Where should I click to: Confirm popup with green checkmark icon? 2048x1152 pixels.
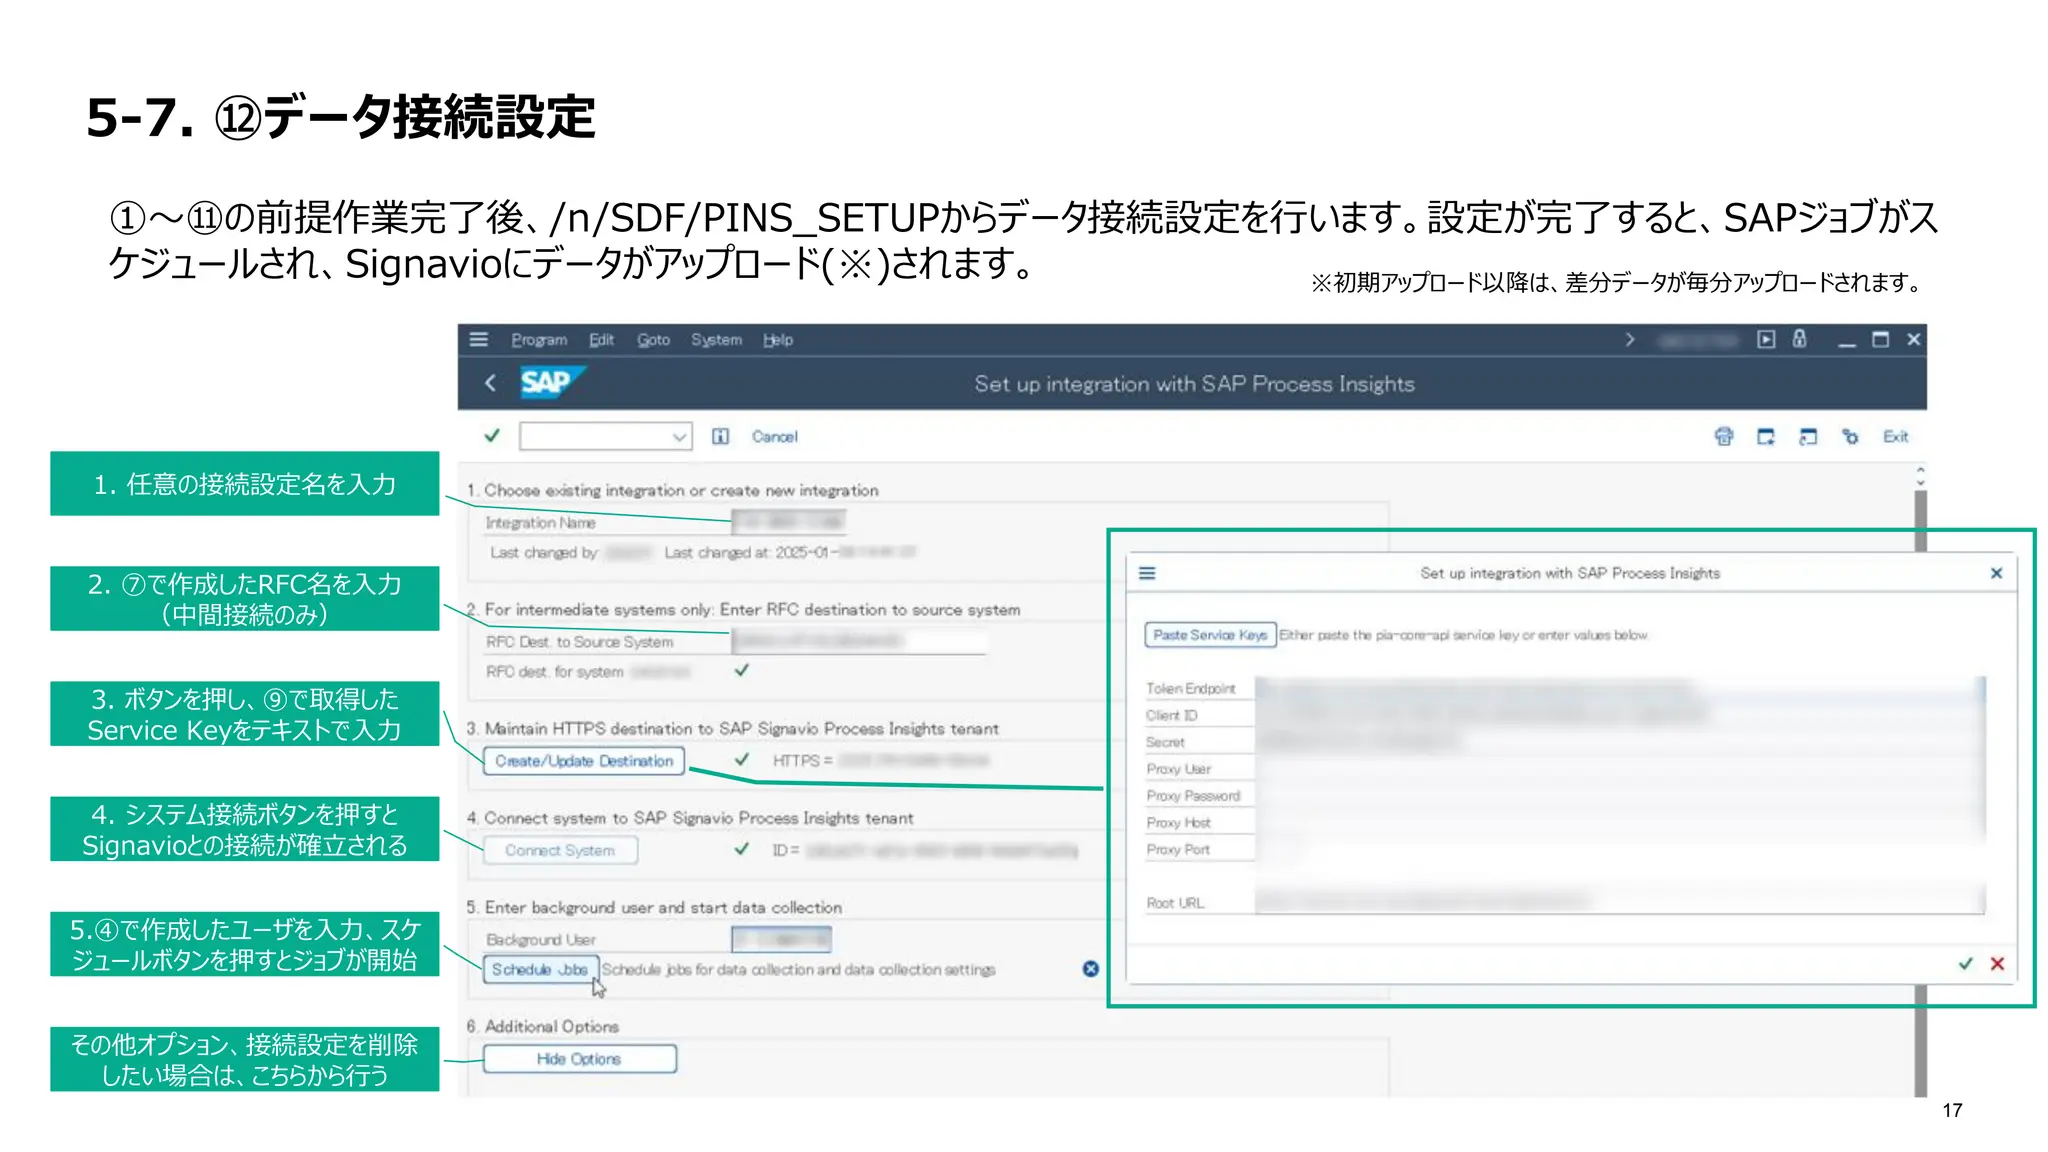tap(1966, 963)
